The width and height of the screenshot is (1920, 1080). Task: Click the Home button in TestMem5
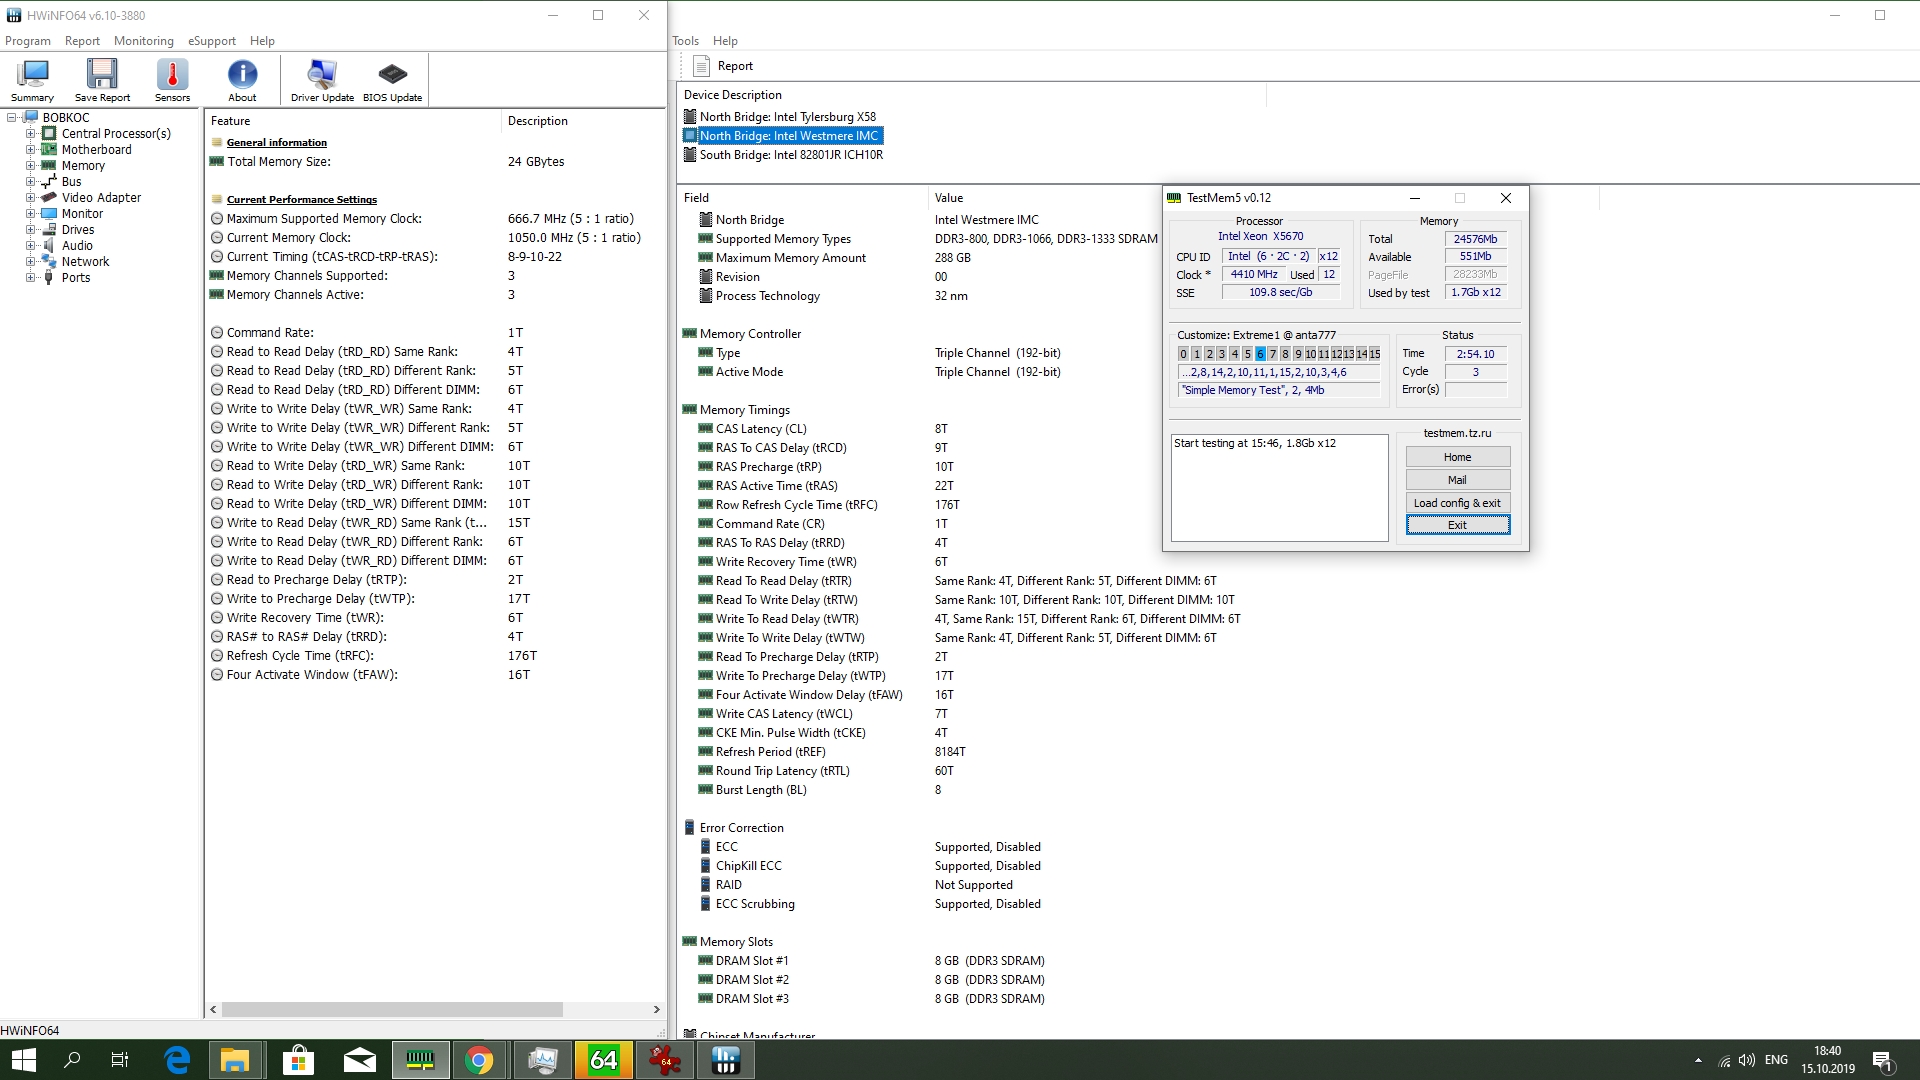(1457, 457)
